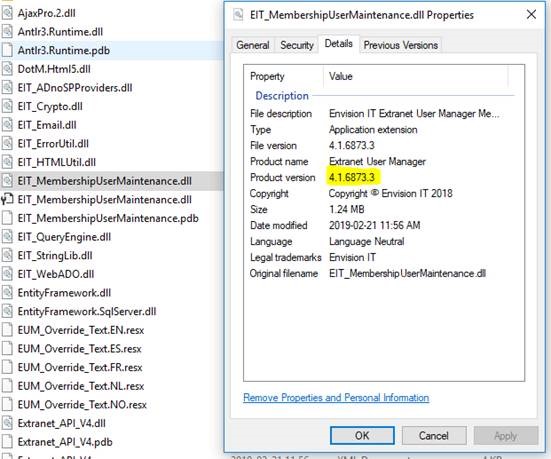Click the EntityFramework.dll file icon
The width and height of the screenshot is (551, 459).
click(7, 292)
